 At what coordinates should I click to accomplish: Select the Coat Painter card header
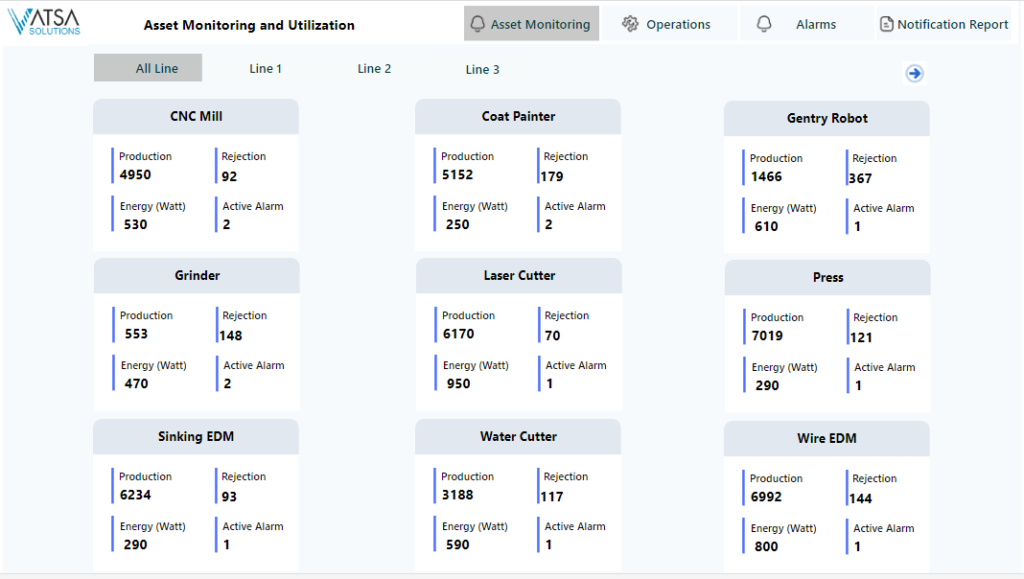click(518, 116)
